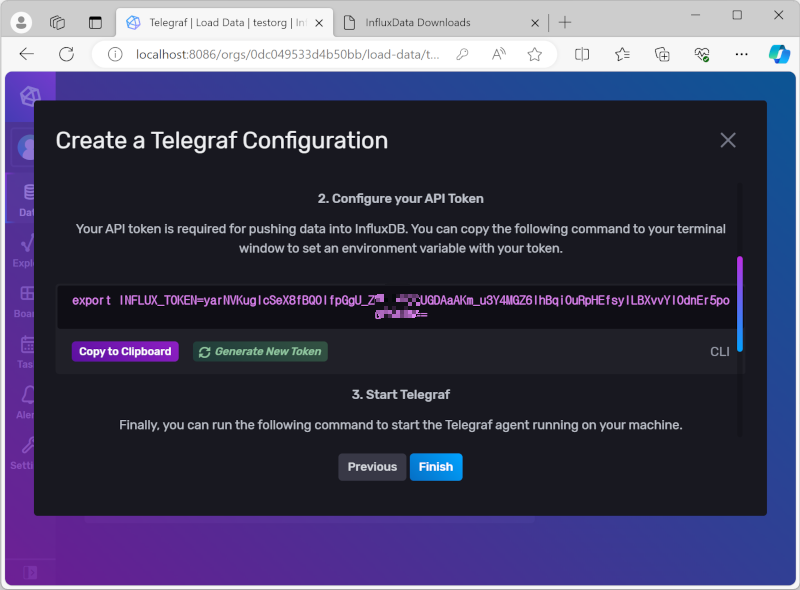The image size is (800, 590).
Task: Go to the Previous step
Action: tap(372, 467)
